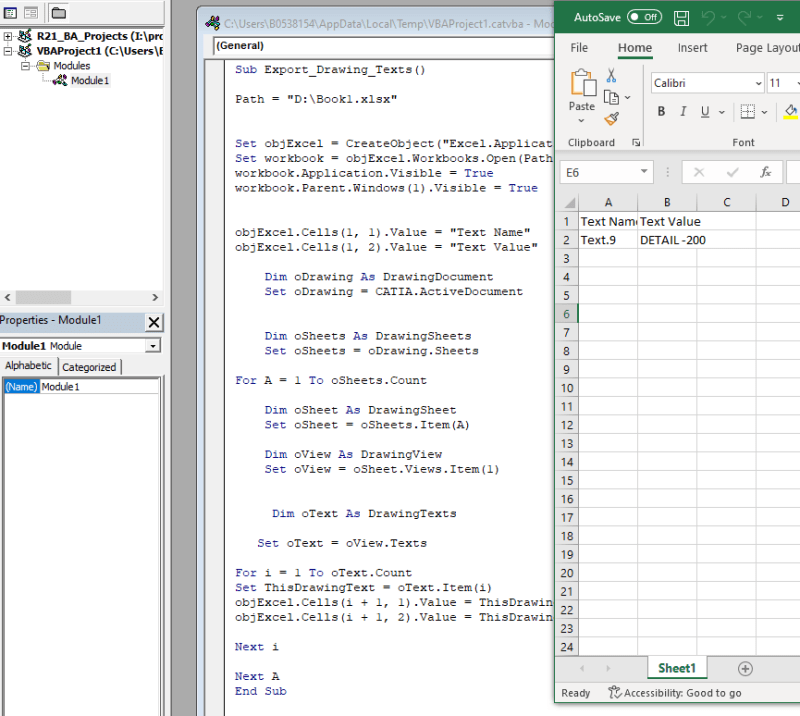The width and height of the screenshot is (800, 716).
Task: Select column C header
Action: pyautogui.click(x=727, y=203)
